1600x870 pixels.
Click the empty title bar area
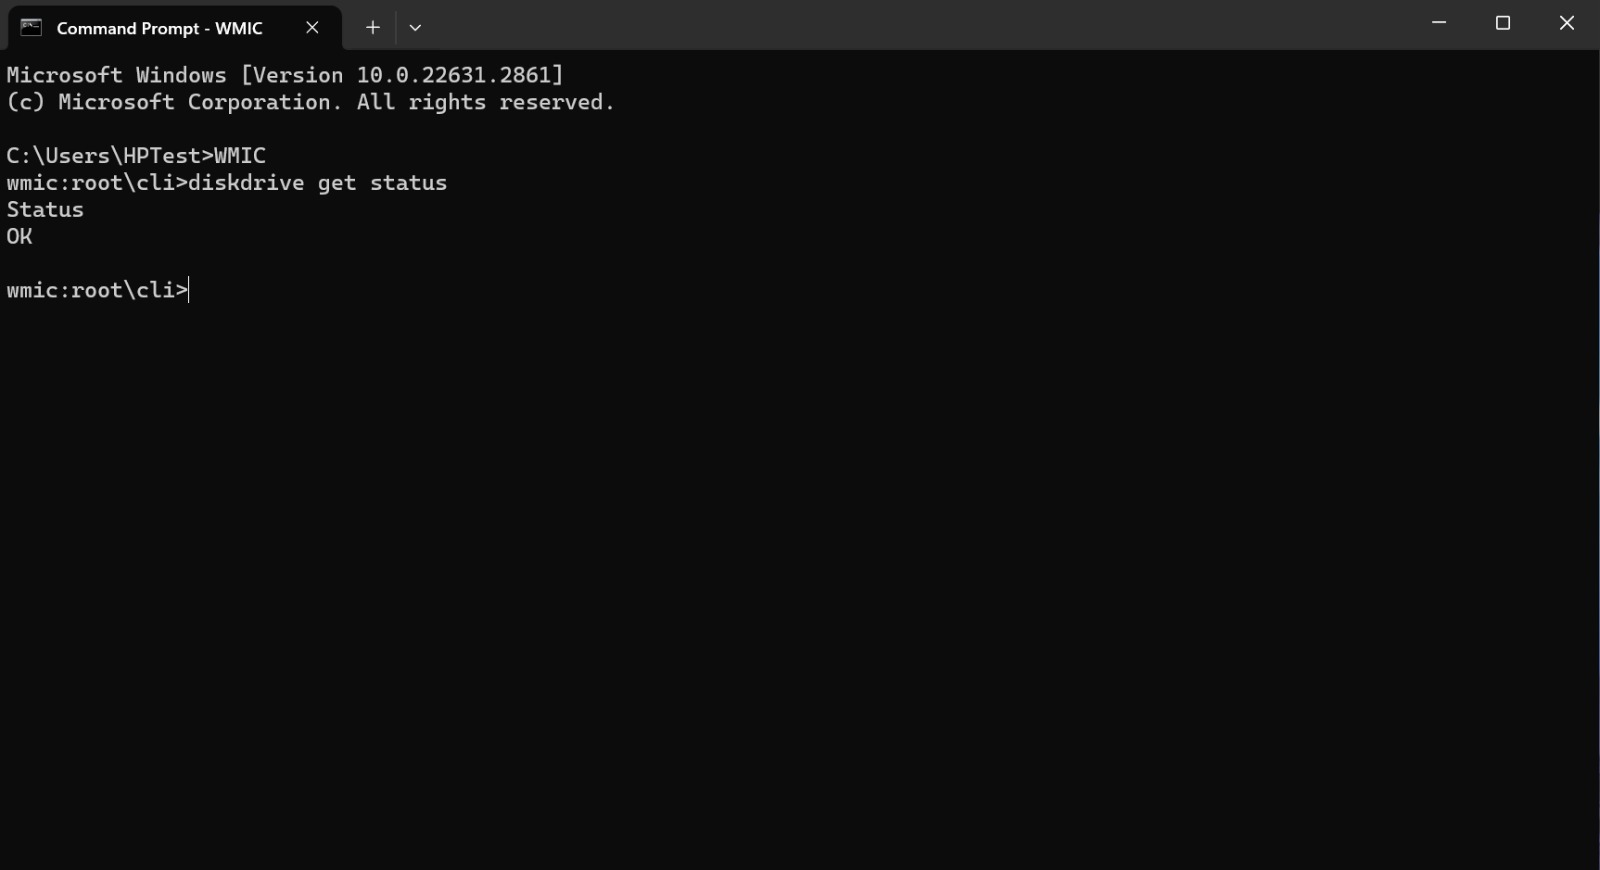900,24
